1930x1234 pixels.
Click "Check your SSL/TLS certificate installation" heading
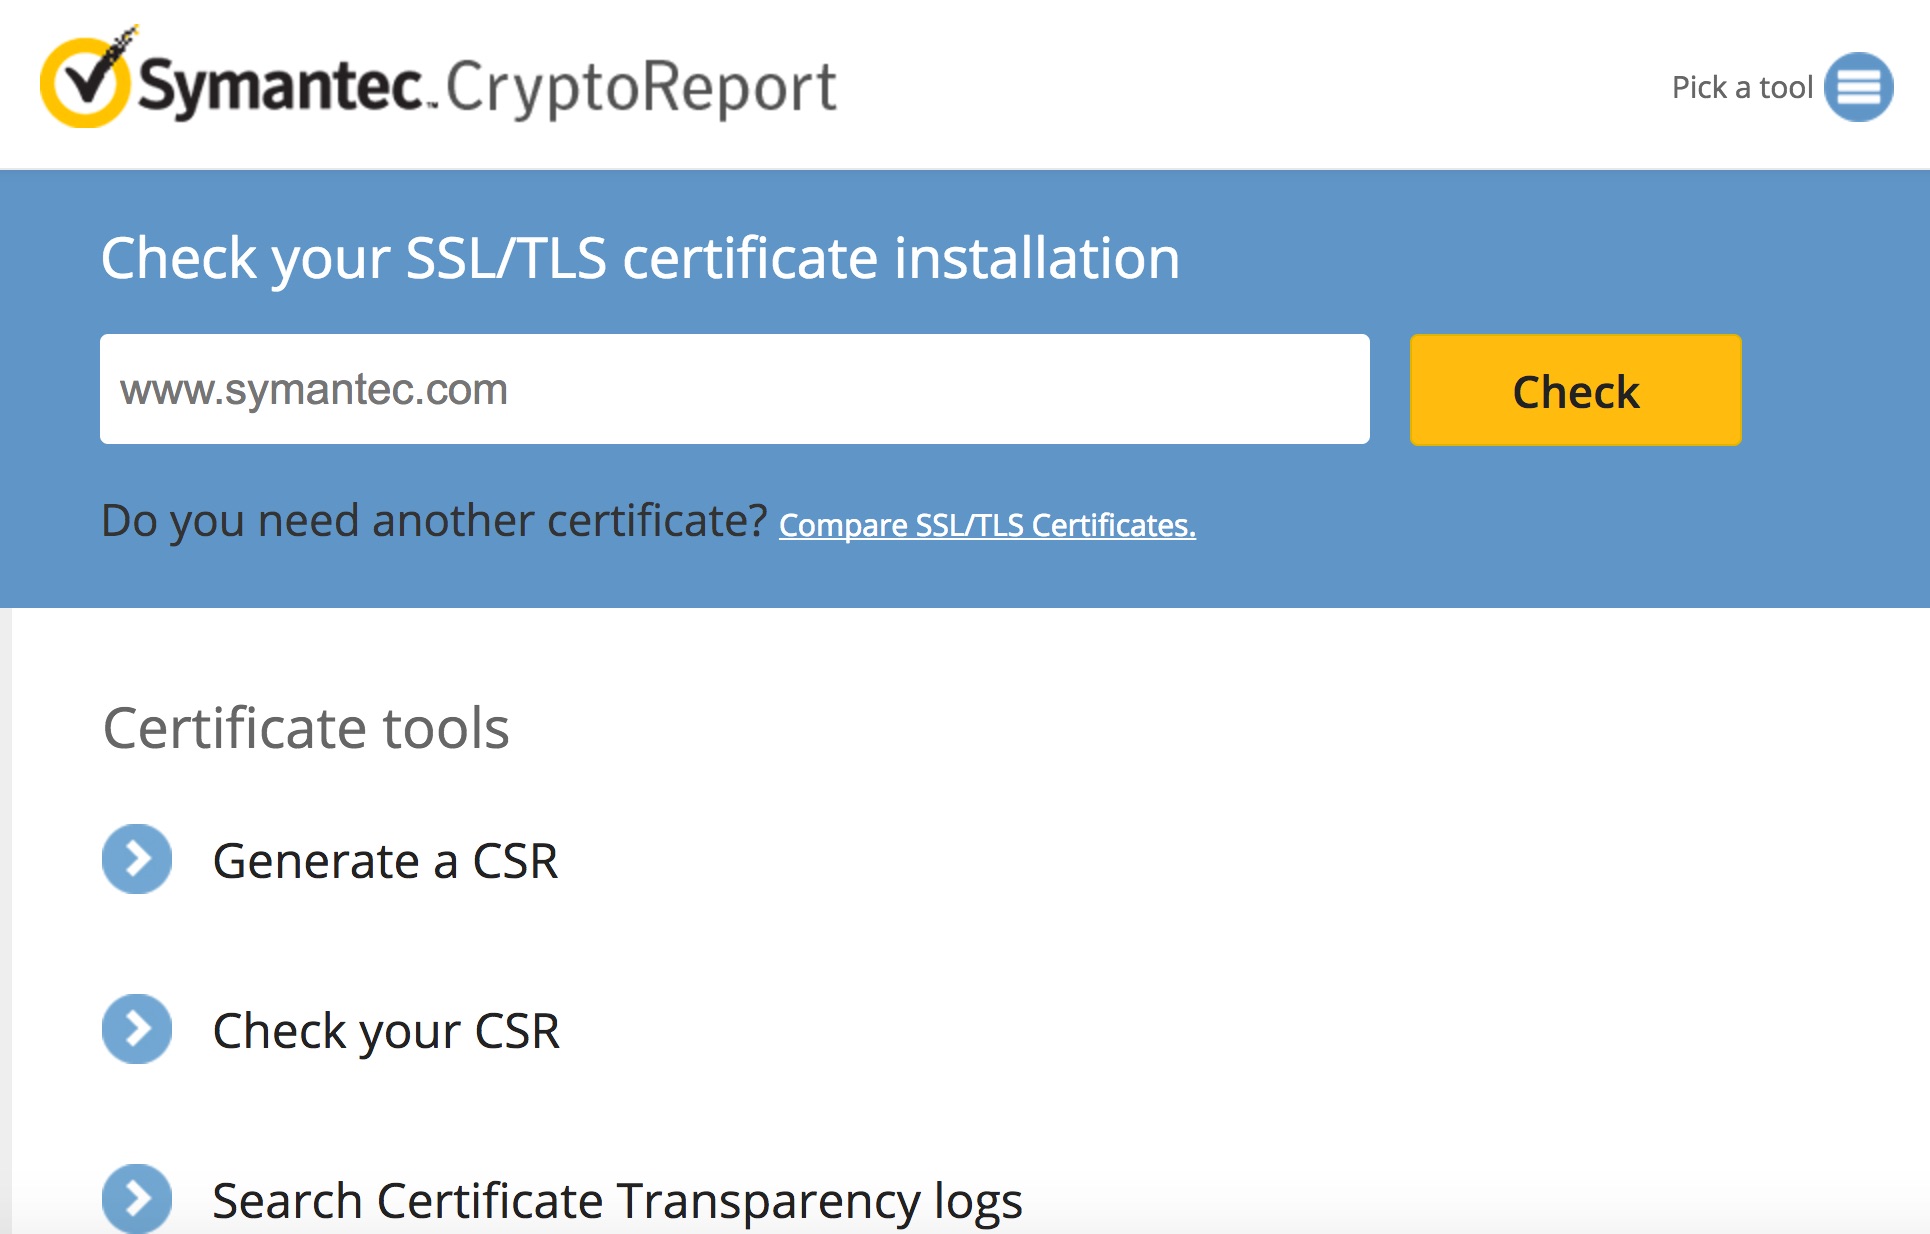[x=640, y=258]
